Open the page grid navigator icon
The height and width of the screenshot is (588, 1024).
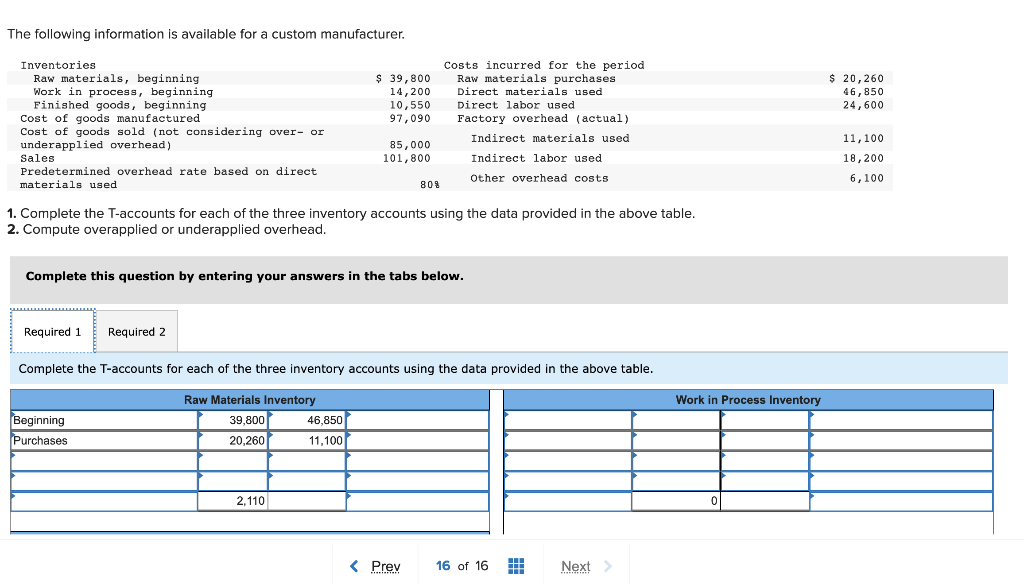[x=515, y=566]
